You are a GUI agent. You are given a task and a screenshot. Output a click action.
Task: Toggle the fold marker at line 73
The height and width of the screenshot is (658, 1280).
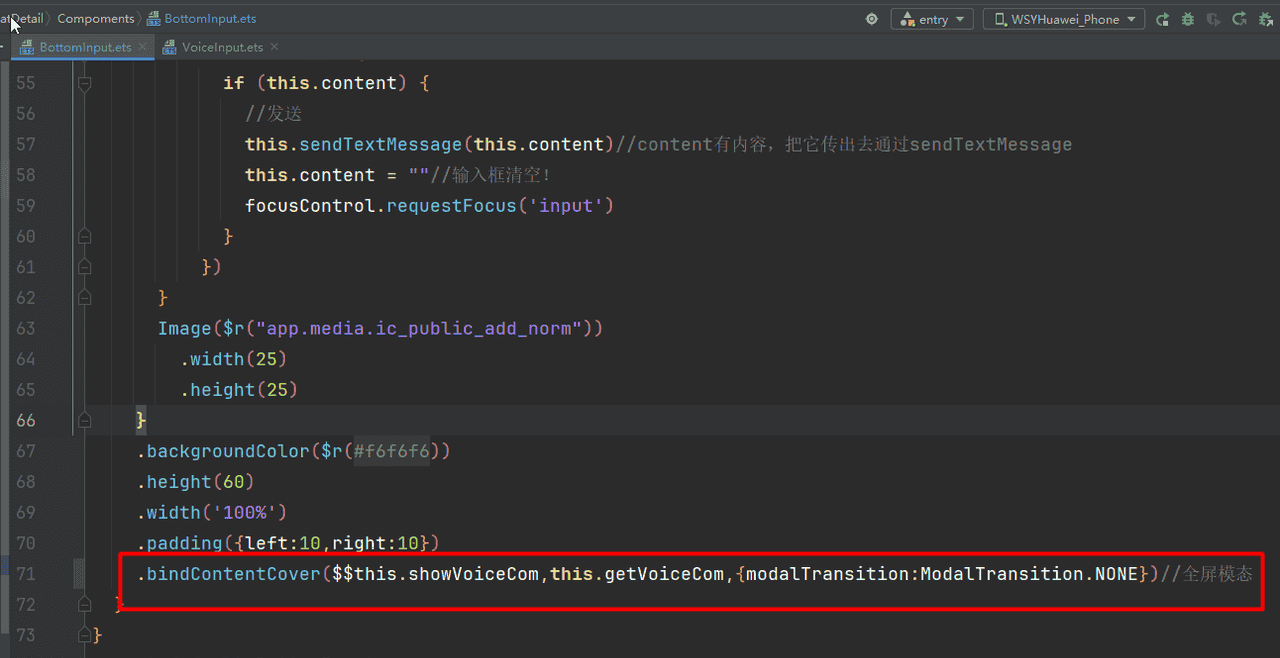click(84, 635)
